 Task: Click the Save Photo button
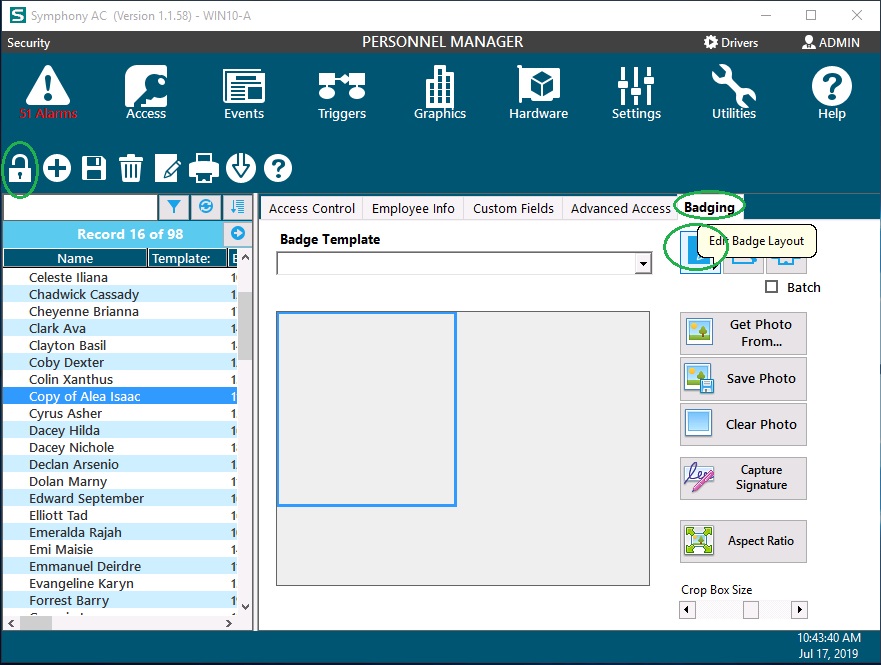pos(743,379)
